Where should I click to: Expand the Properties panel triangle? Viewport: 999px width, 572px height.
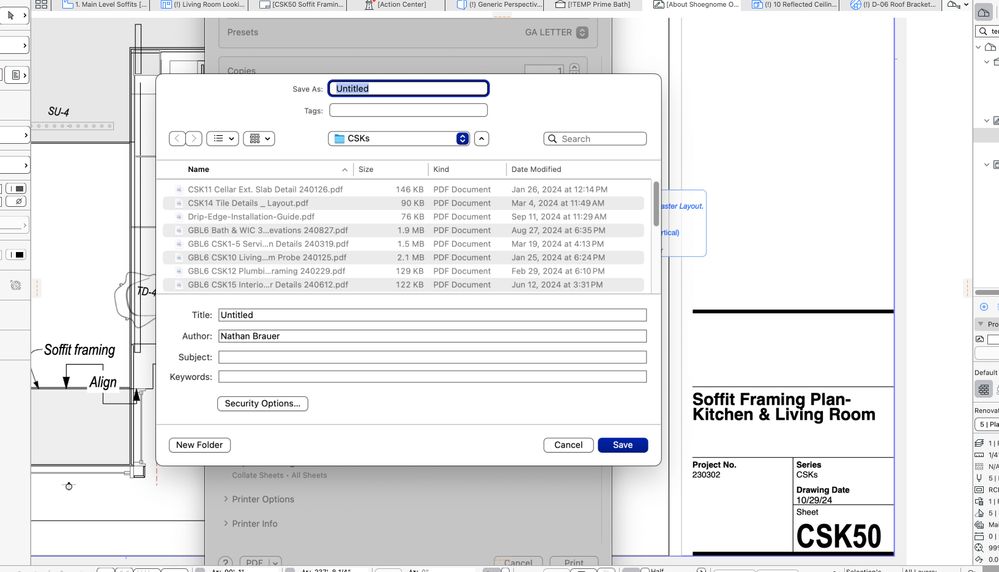980,324
